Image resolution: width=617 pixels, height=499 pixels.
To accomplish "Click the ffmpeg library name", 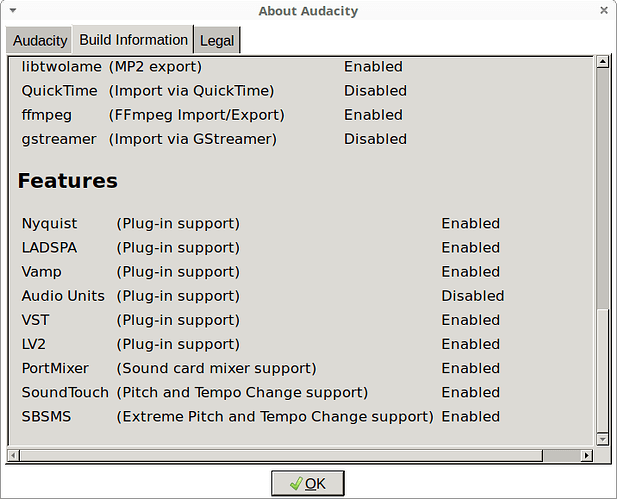I will coord(47,115).
